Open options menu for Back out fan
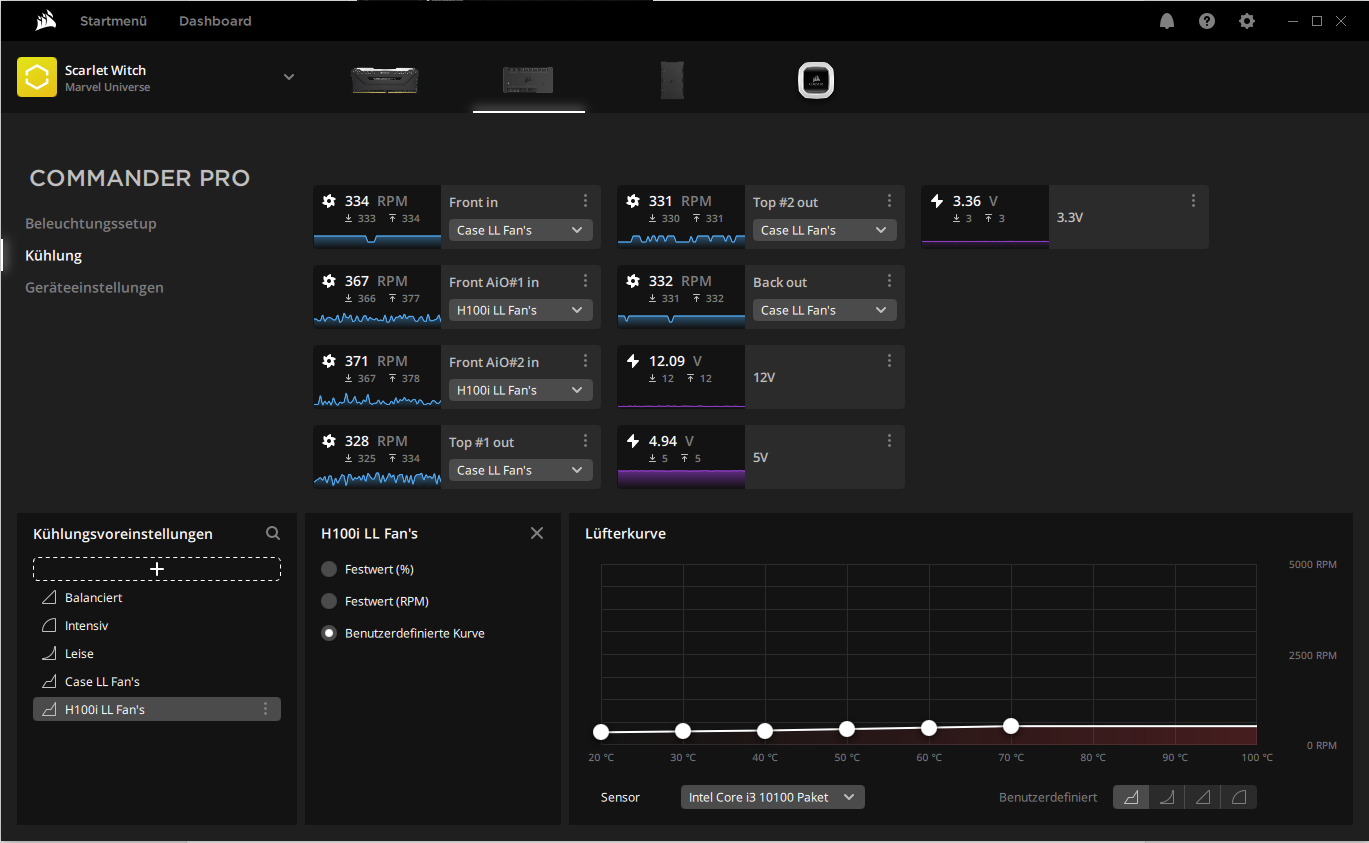The width and height of the screenshot is (1369, 843). pyautogui.click(x=889, y=281)
